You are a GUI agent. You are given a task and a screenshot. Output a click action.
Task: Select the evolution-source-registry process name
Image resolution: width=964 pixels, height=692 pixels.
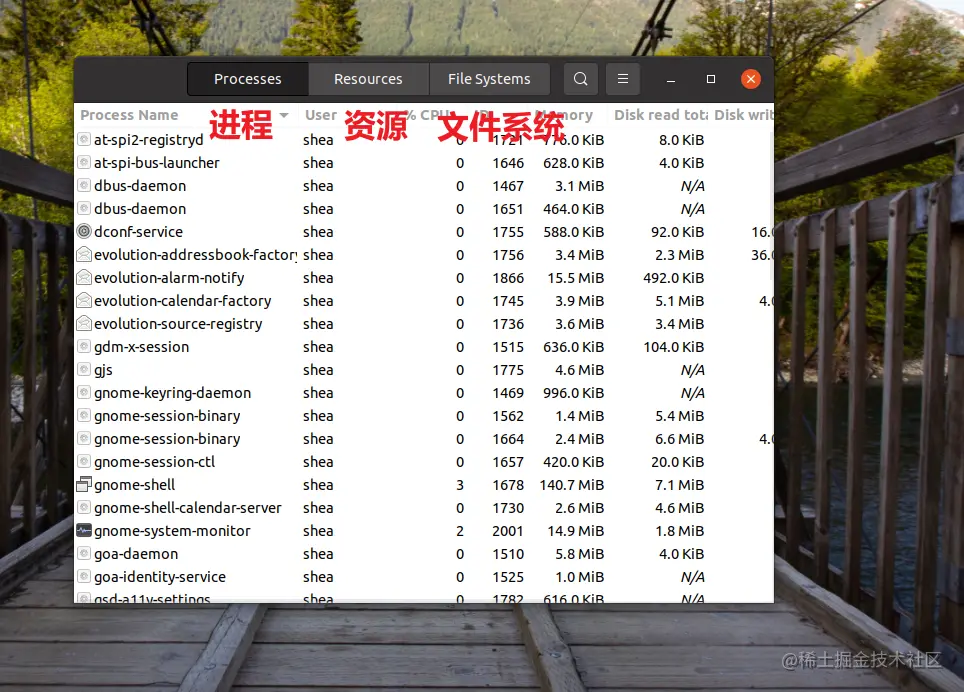tap(178, 324)
